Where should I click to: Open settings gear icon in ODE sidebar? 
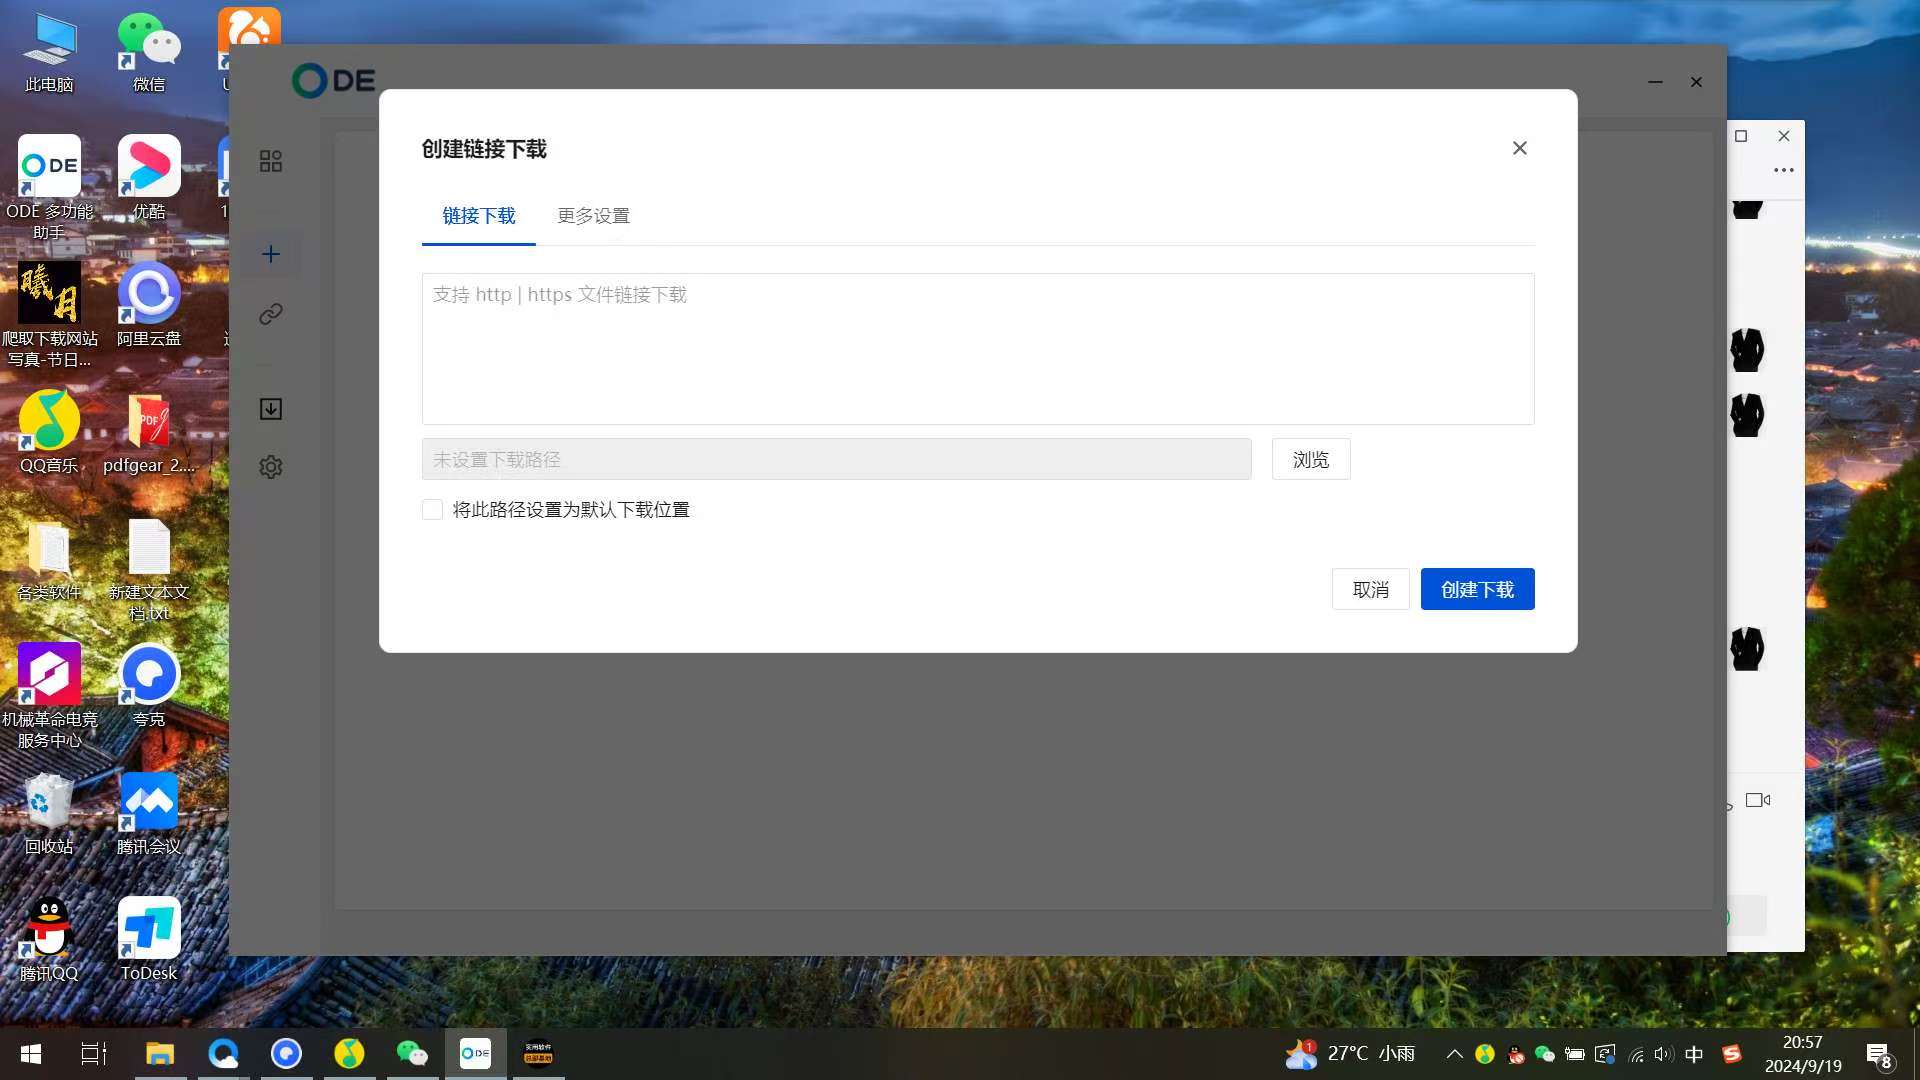[x=271, y=467]
